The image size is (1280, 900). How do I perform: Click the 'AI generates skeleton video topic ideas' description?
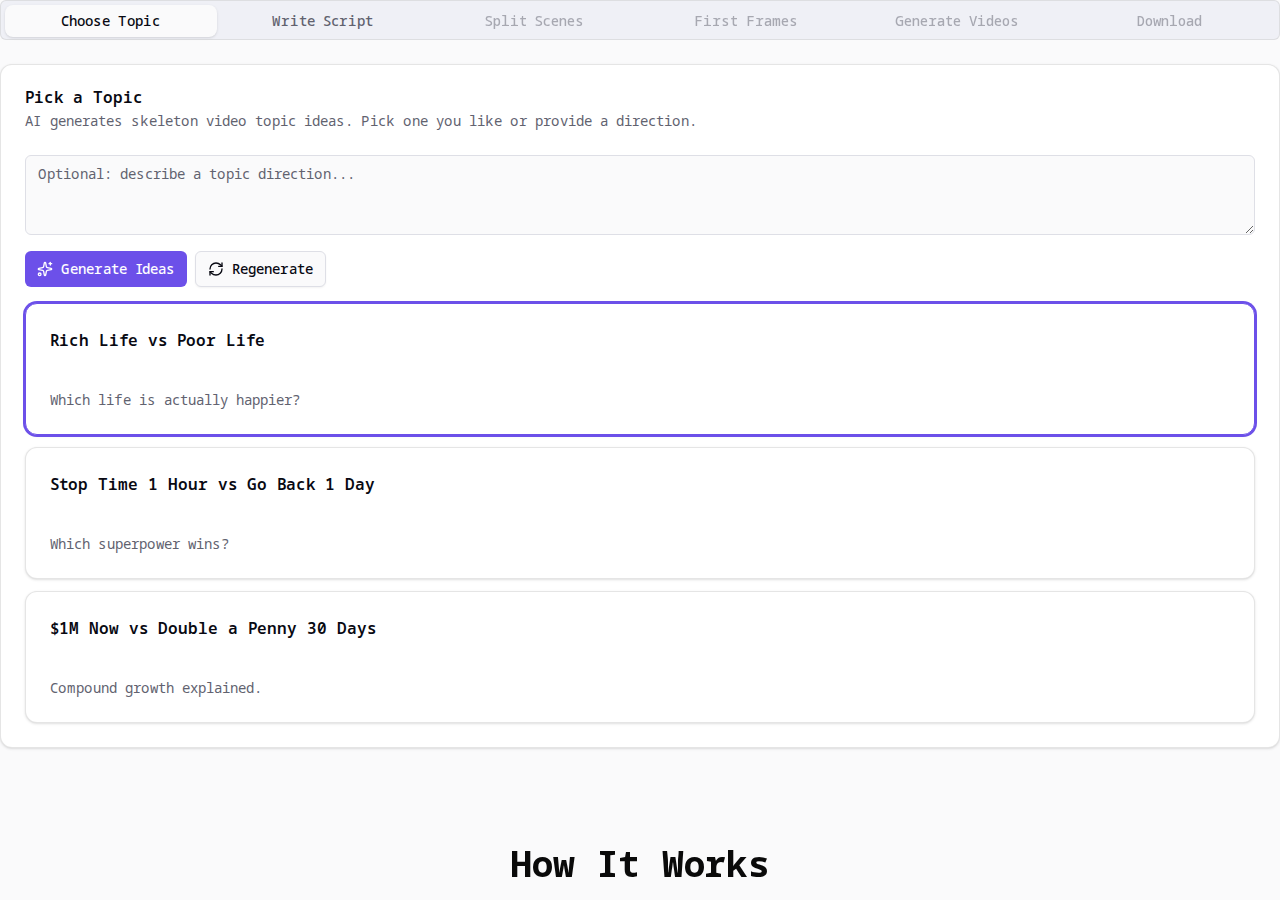pos(360,121)
